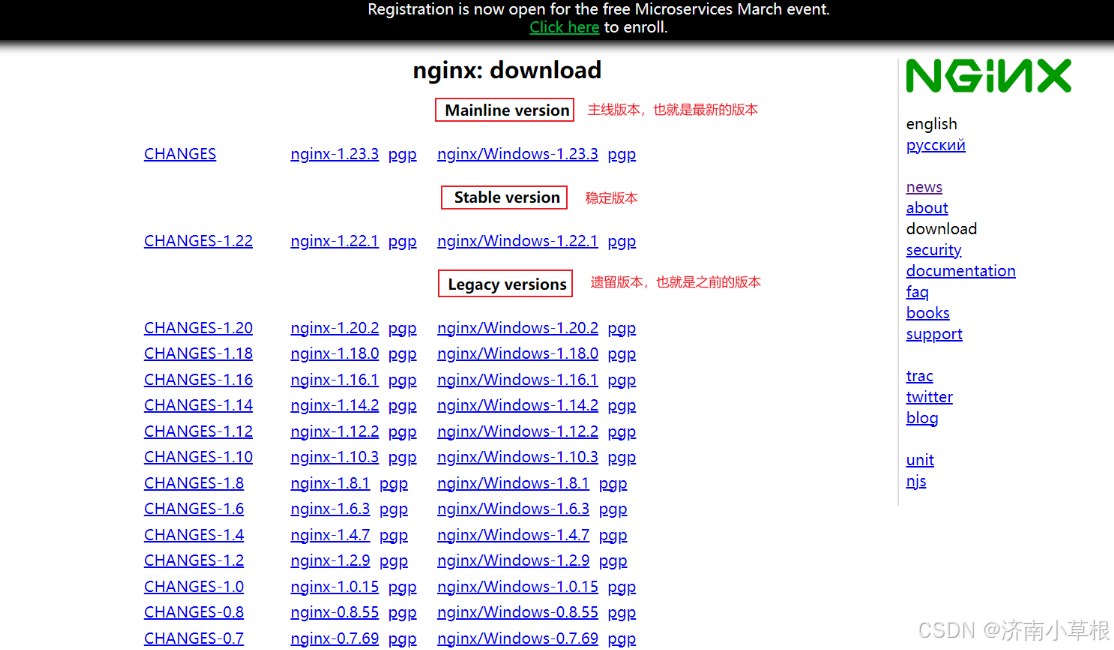1114x650 pixels.
Task: Open CHANGES-1.2 link
Action: pos(194,561)
